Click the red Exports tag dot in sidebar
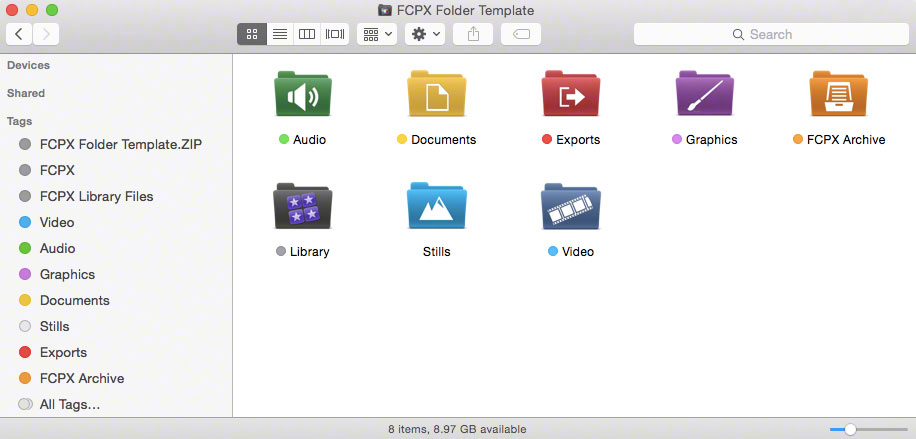Image resolution: width=916 pixels, height=439 pixels. 25,352
